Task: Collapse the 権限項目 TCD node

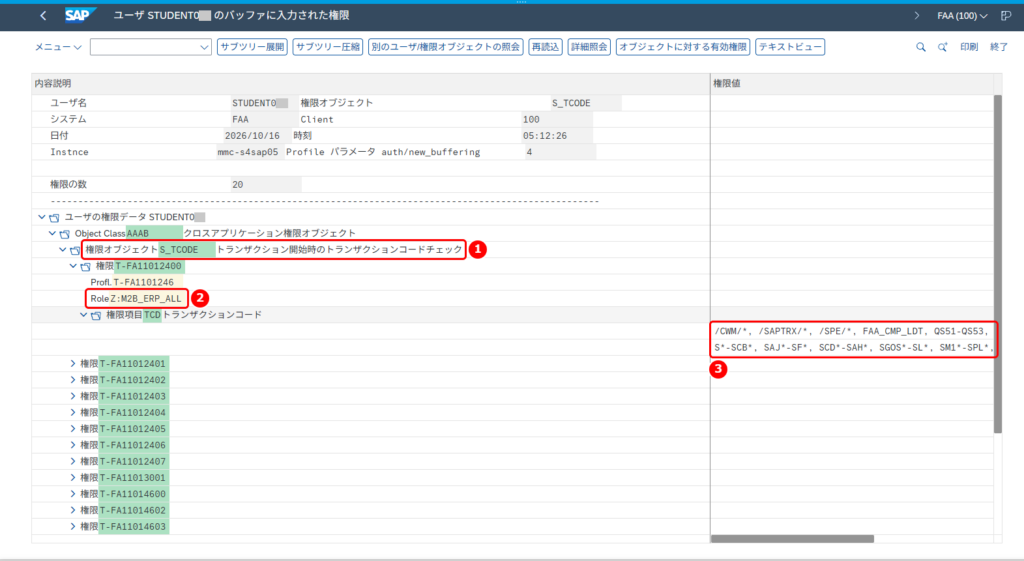Action: [84, 315]
